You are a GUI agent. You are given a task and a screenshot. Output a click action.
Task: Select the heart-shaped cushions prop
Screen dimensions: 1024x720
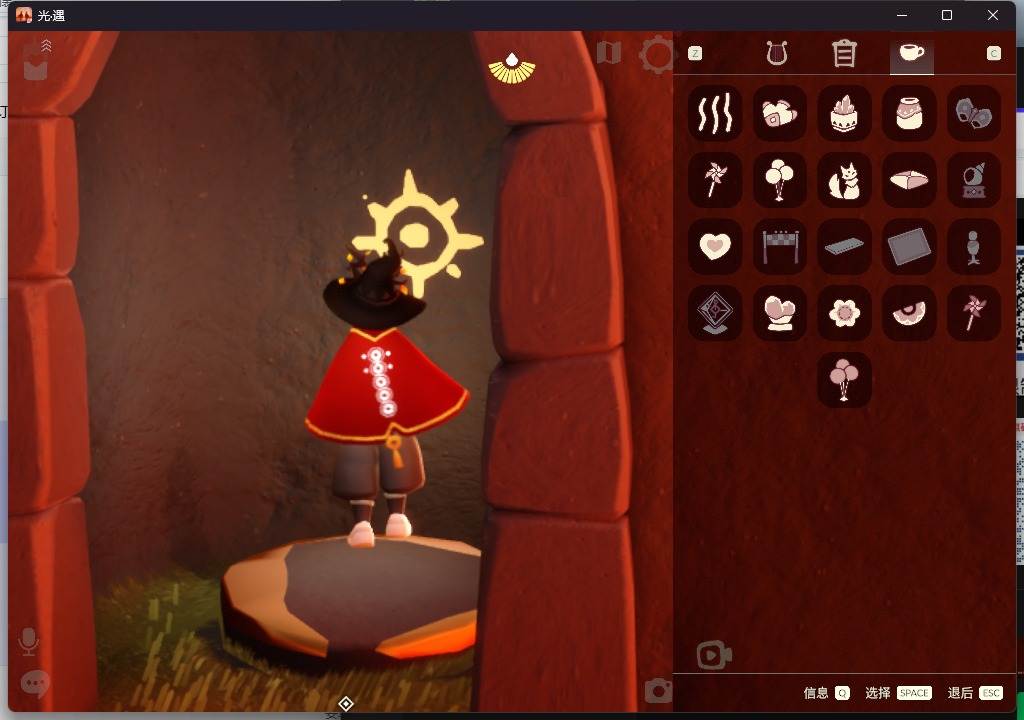click(x=780, y=113)
